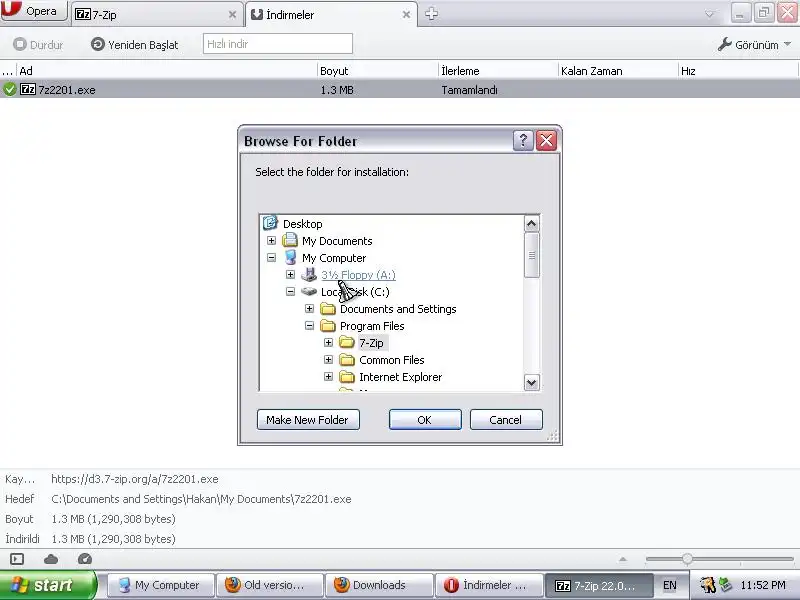
Task: Expand the 7-Zip folder node
Action: (x=328, y=342)
